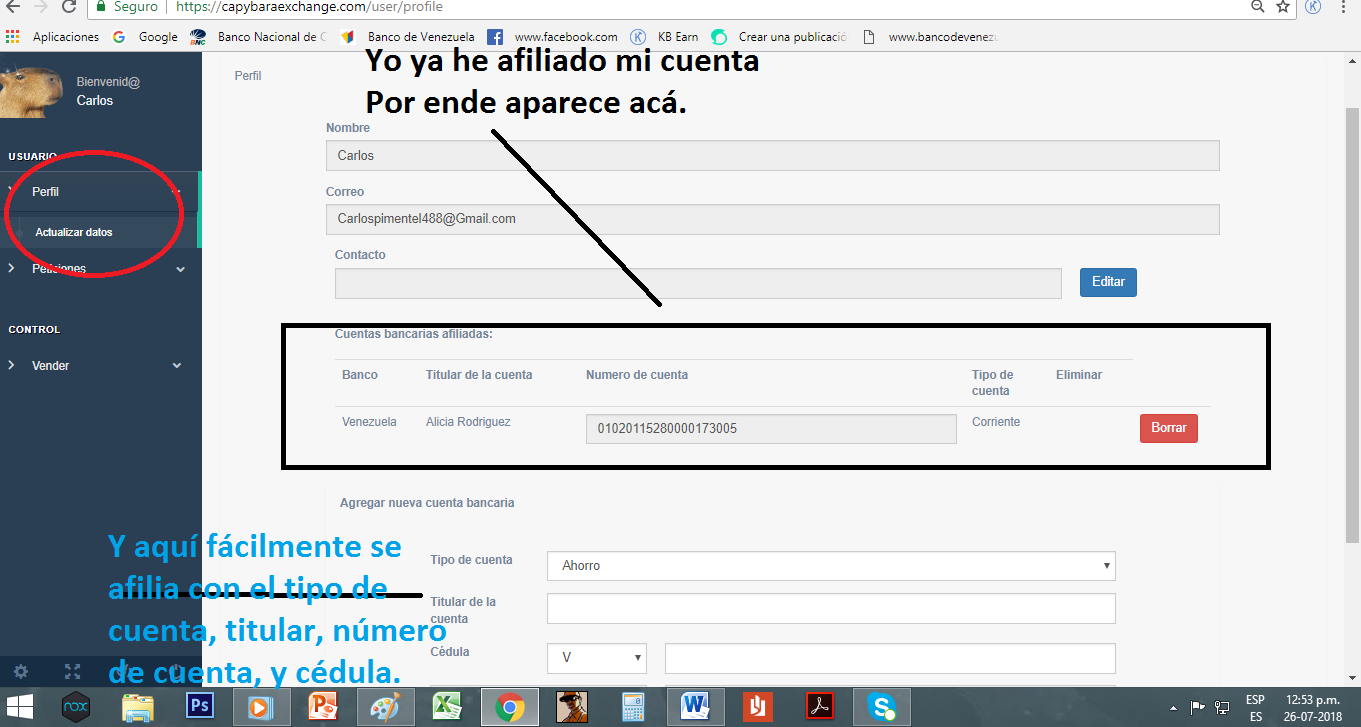
Task: Click the sidebar settings gear icon
Action: 21,671
